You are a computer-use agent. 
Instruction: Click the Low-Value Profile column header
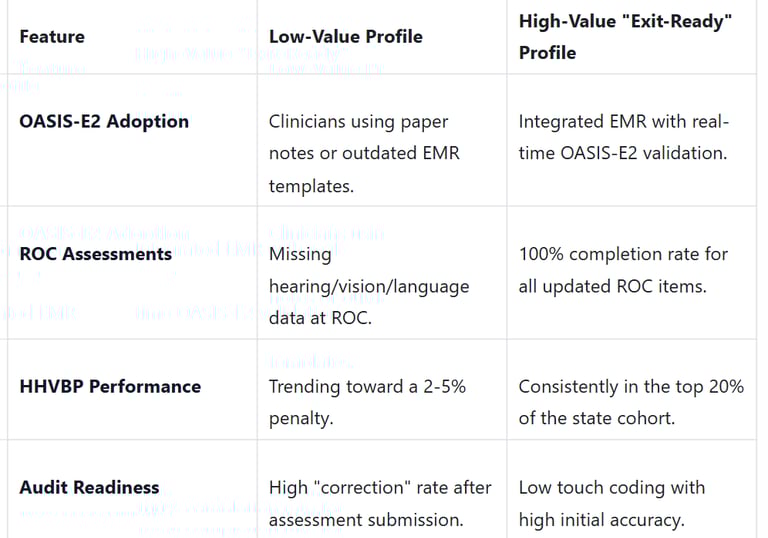(345, 37)
